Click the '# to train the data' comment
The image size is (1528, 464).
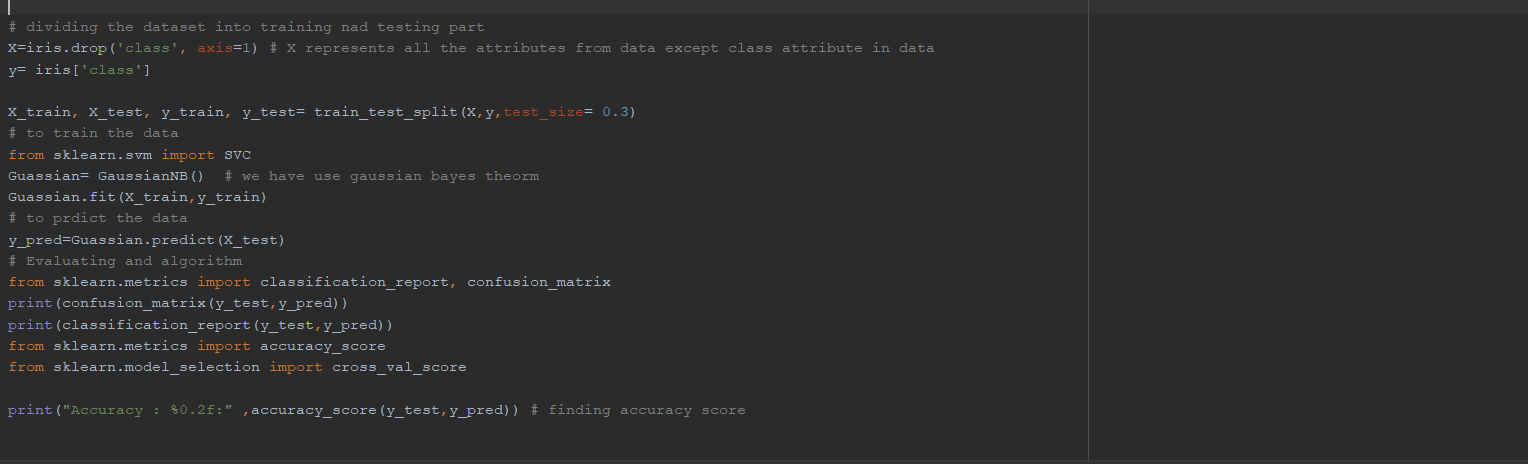pyautogui.click(x=93, y=133)
